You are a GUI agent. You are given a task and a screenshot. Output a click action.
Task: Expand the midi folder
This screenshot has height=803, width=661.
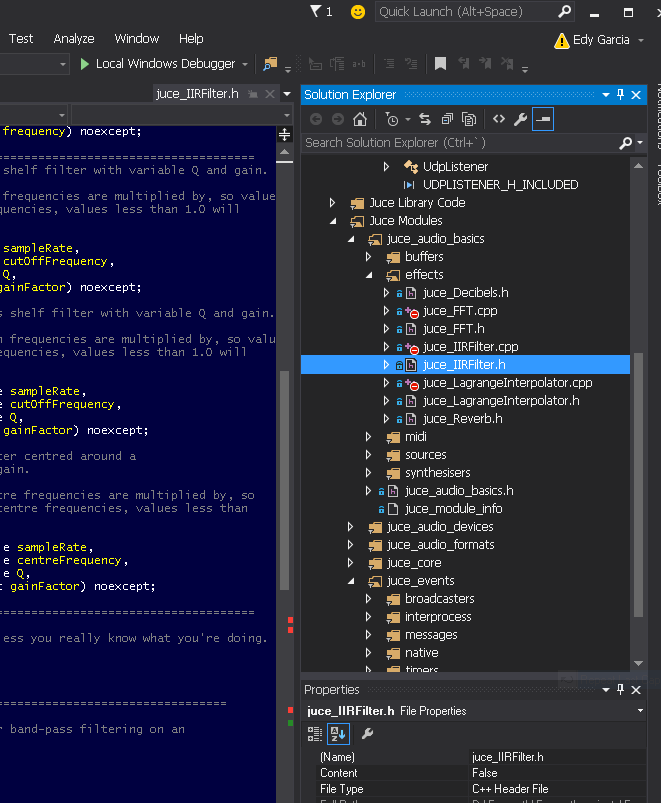click(368, 437)
